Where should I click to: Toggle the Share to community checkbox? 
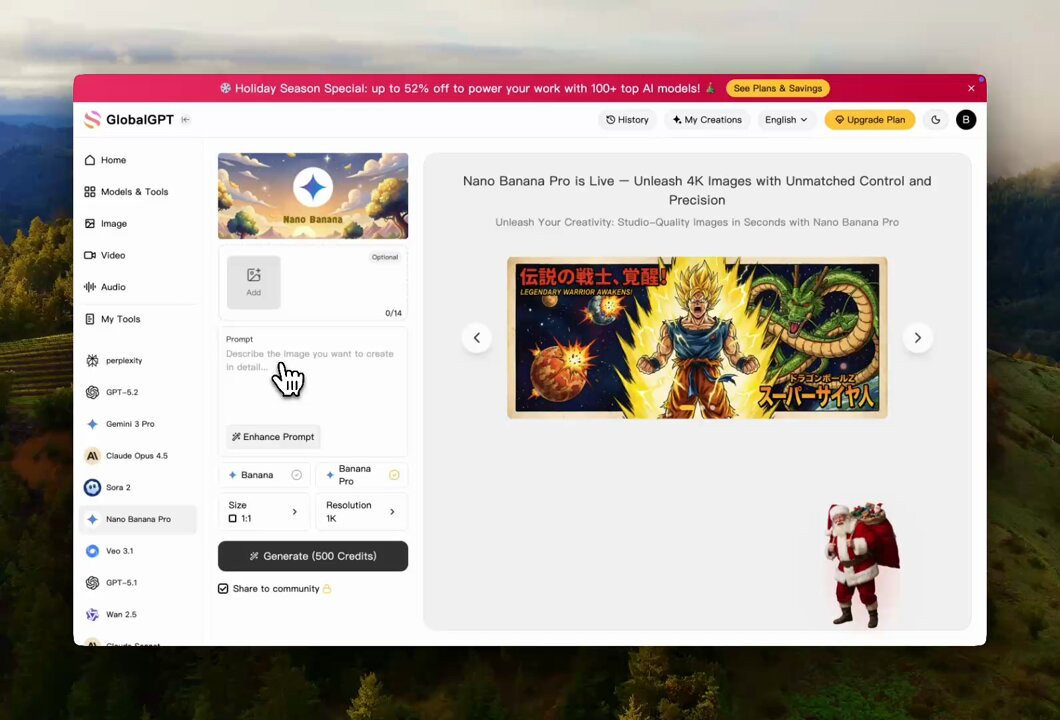point(223,589)
